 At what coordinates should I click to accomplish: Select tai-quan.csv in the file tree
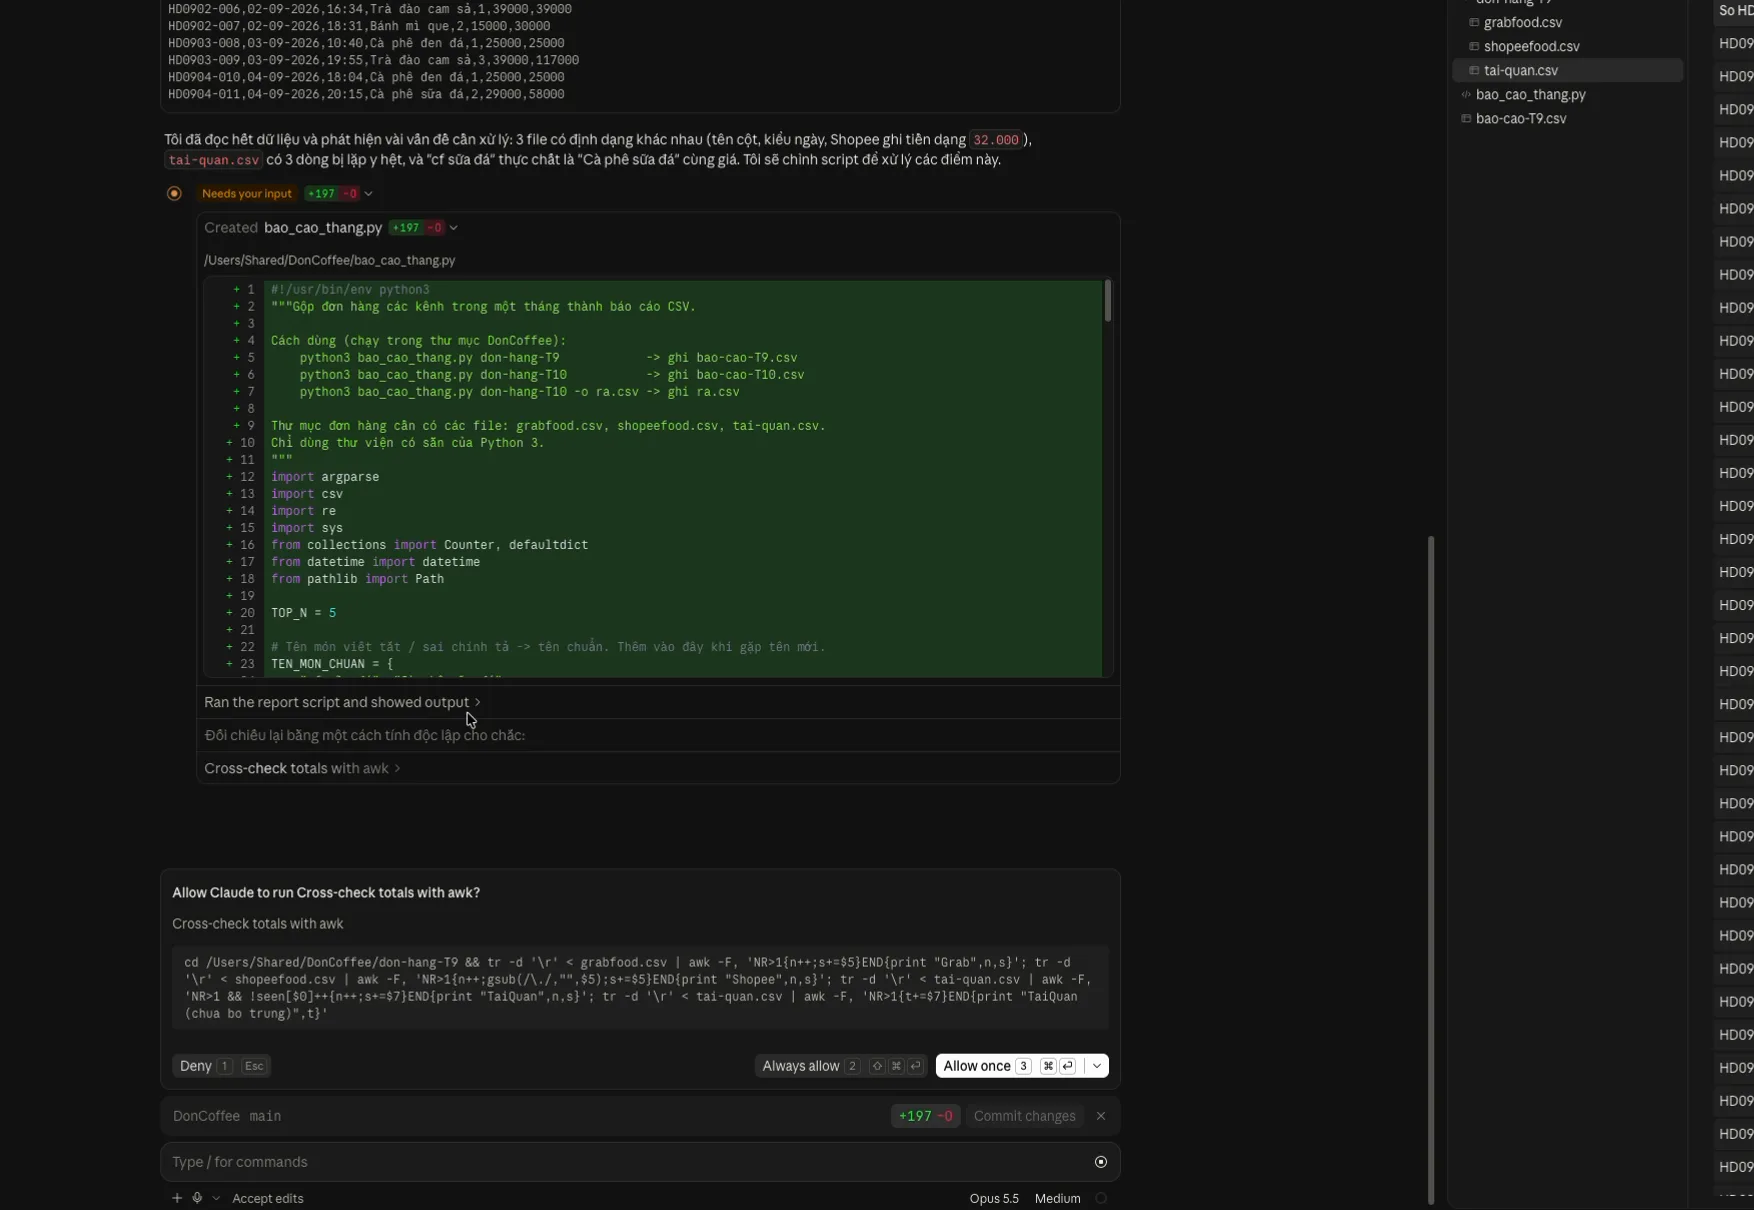(x=1567, y=70)
